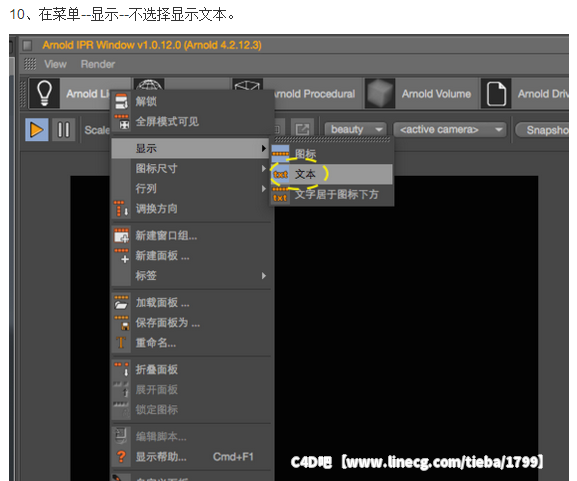Expand the 行列 submenu

[x=190, y=189]
